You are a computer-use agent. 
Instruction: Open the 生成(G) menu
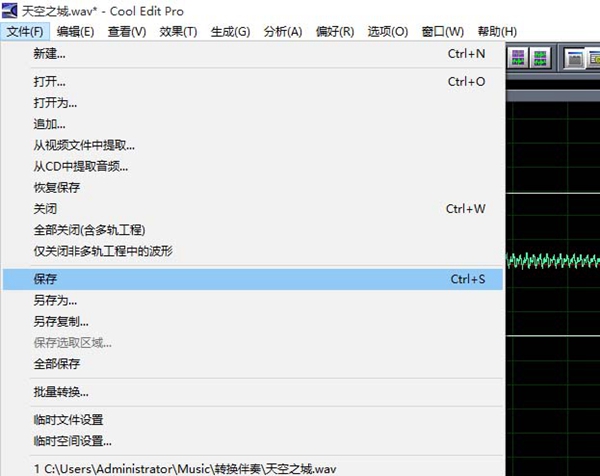[230, 31]
